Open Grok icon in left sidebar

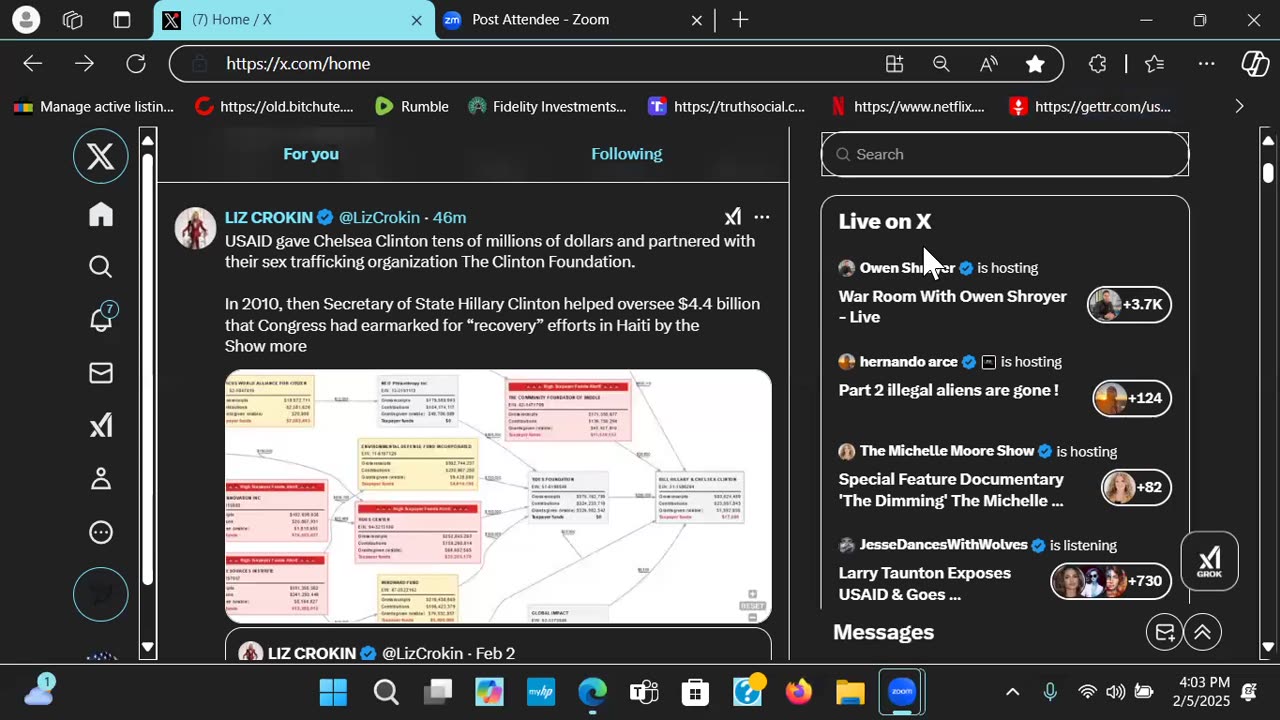pyautogui.click(x=101, y=426)
